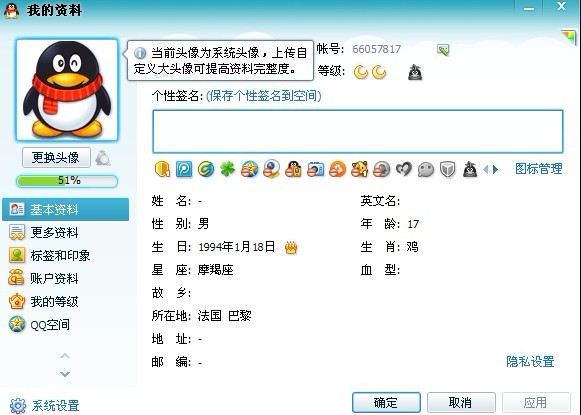Click the camera photo album icon

[316, 170]
